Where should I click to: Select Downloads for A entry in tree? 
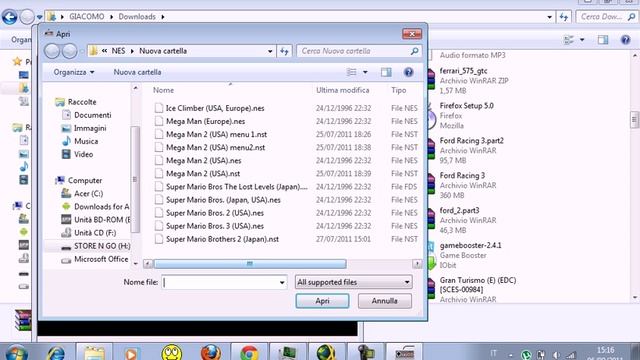[x=95, y=207]
